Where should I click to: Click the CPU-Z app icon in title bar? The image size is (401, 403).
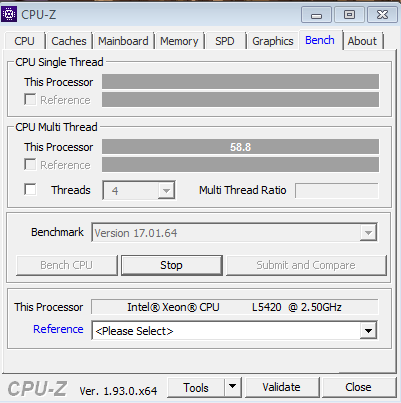coord(9,14)
